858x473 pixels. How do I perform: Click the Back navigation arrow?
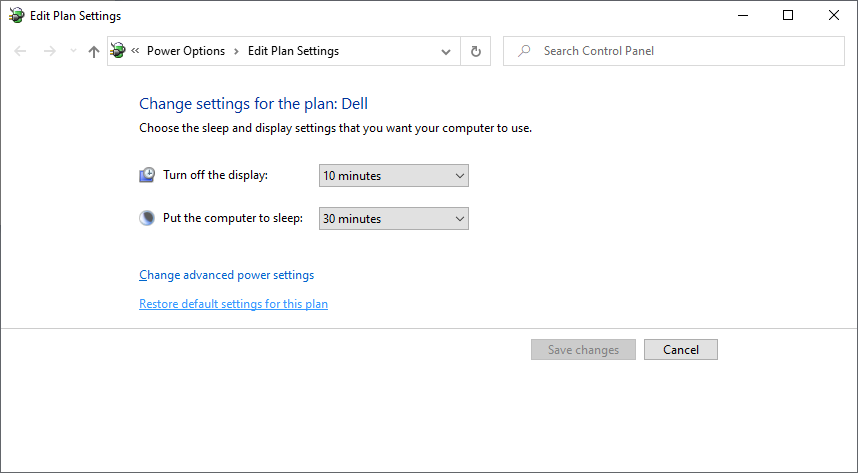pos(20,51)
